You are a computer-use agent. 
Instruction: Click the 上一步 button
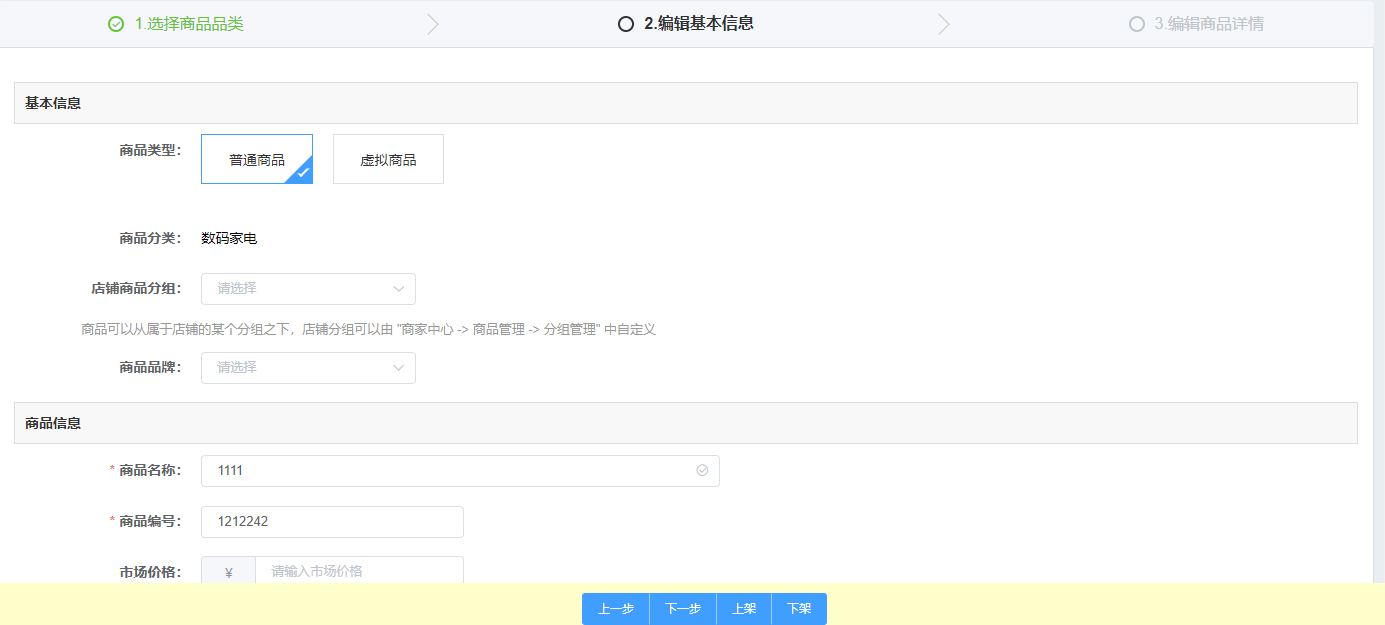(616, 609)
